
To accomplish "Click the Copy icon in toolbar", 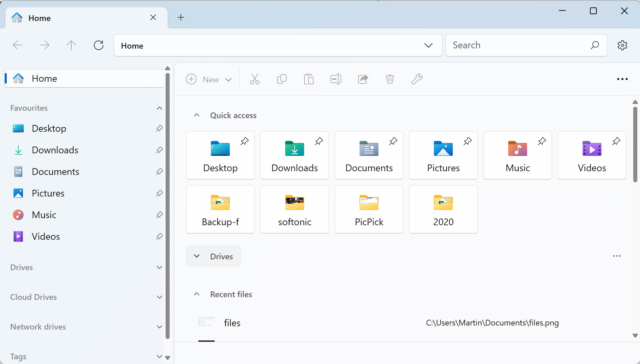I will point(282,79).
